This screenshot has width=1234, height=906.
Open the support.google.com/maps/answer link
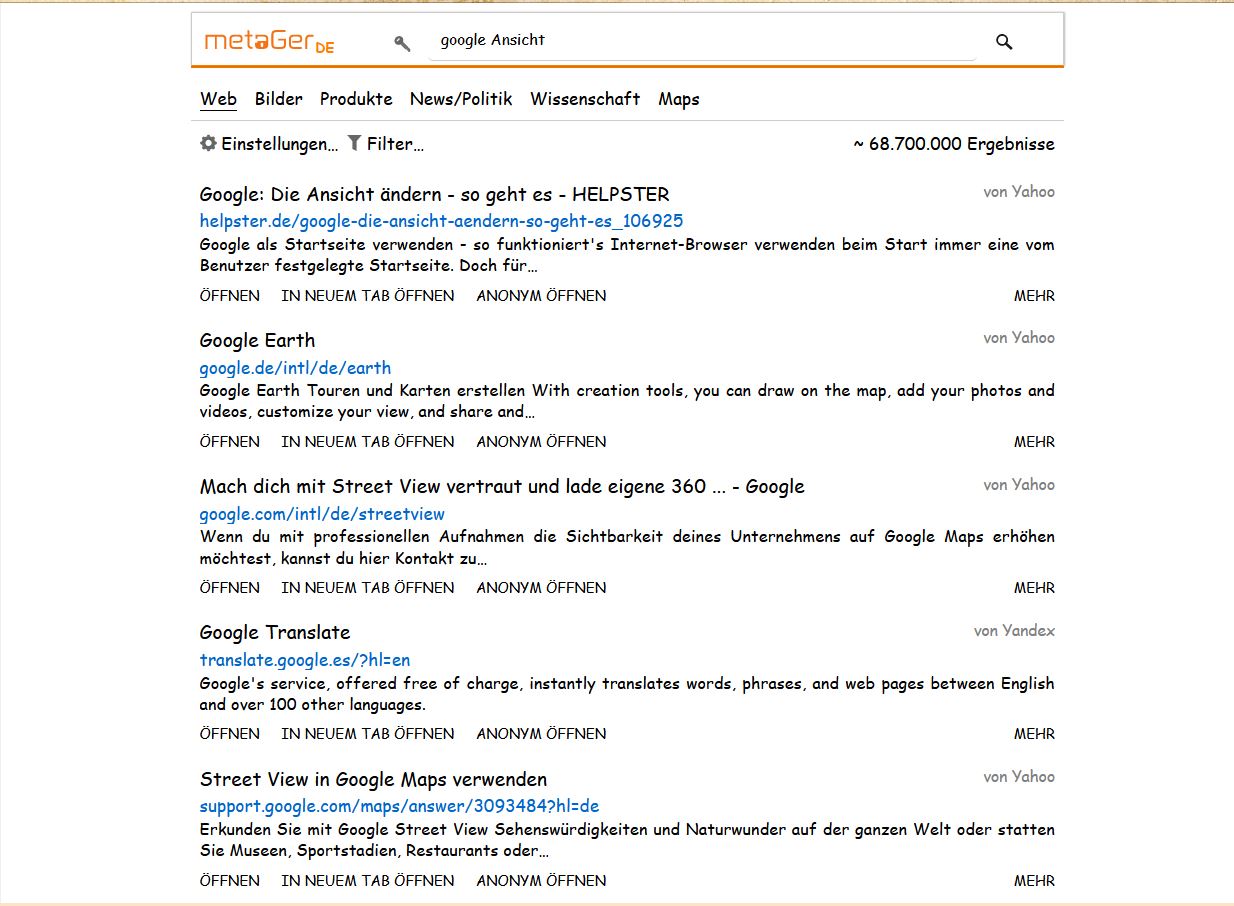[399, 806]
